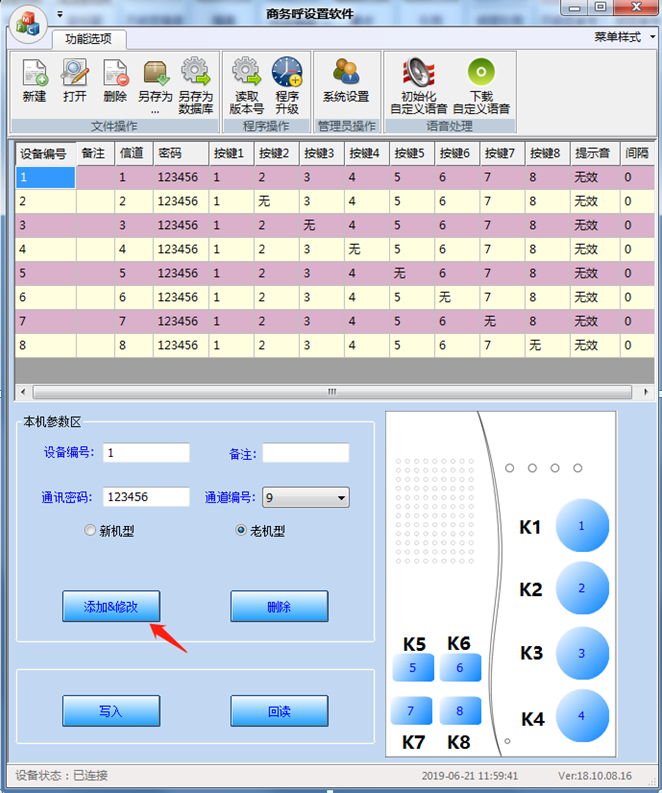Screen dimensions: 662x793
Task: Click the 通讯密码 input field
Action: tap(146, 498)
